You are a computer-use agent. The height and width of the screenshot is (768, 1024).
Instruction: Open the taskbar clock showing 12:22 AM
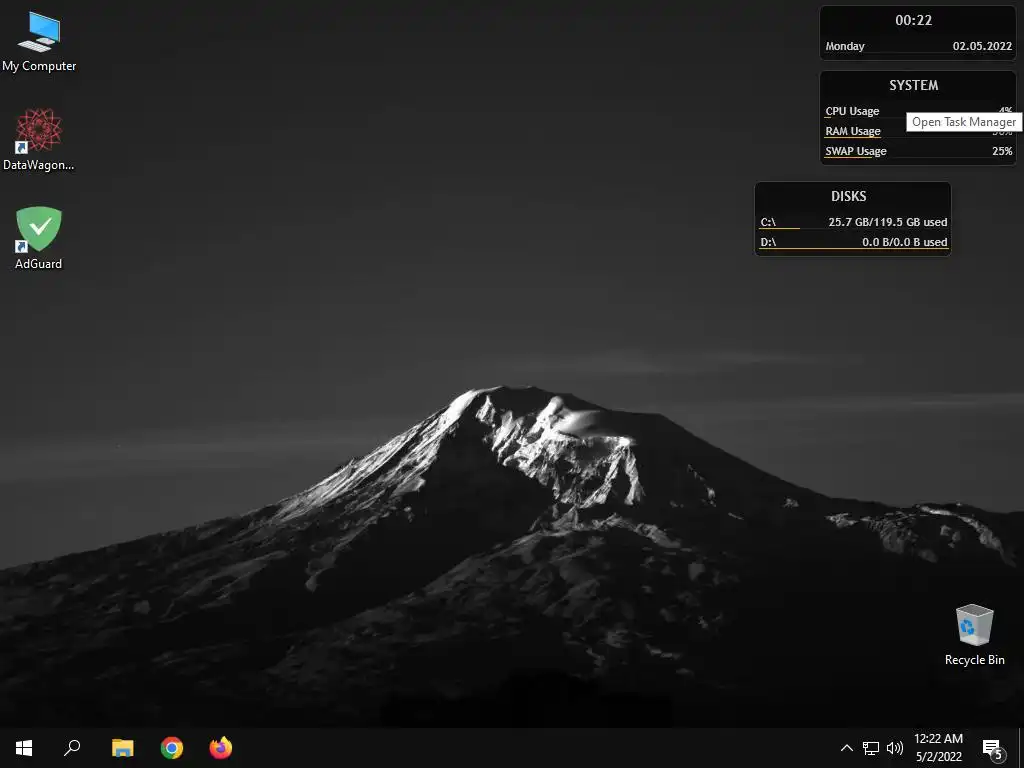(938, 748)
